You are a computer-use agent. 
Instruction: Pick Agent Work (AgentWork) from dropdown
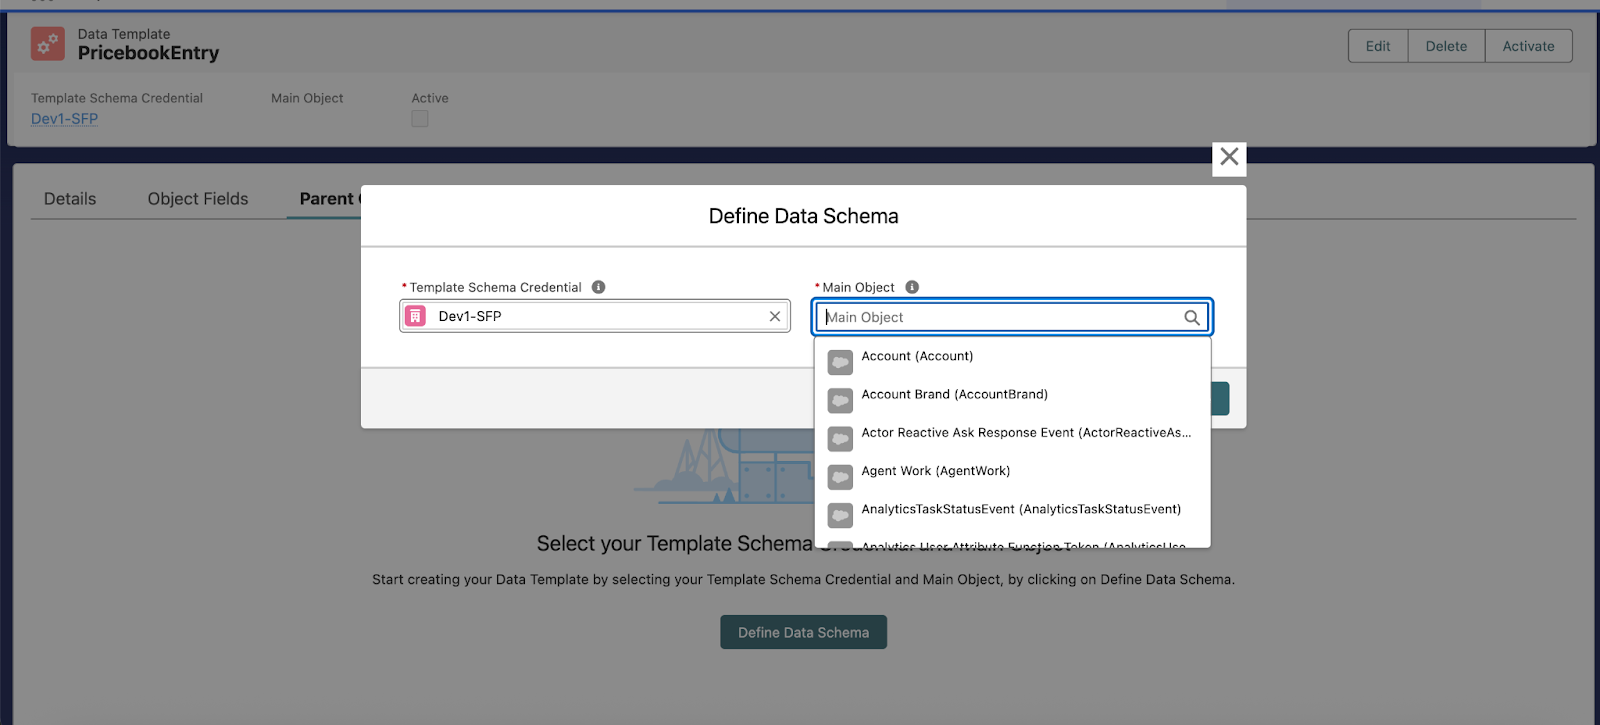pyautogui.click(x=935, y=471)
